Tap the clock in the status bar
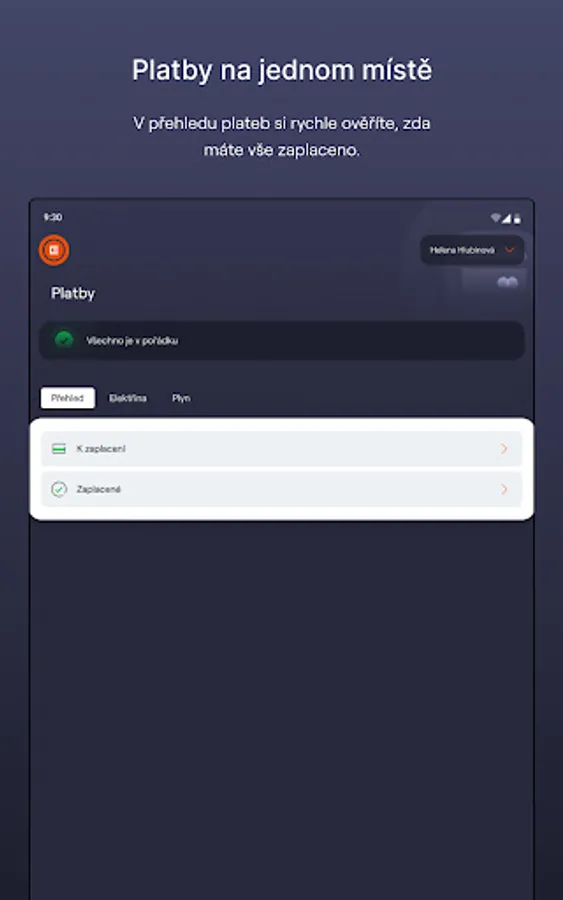563x900 pixels. tap(53, 217)
